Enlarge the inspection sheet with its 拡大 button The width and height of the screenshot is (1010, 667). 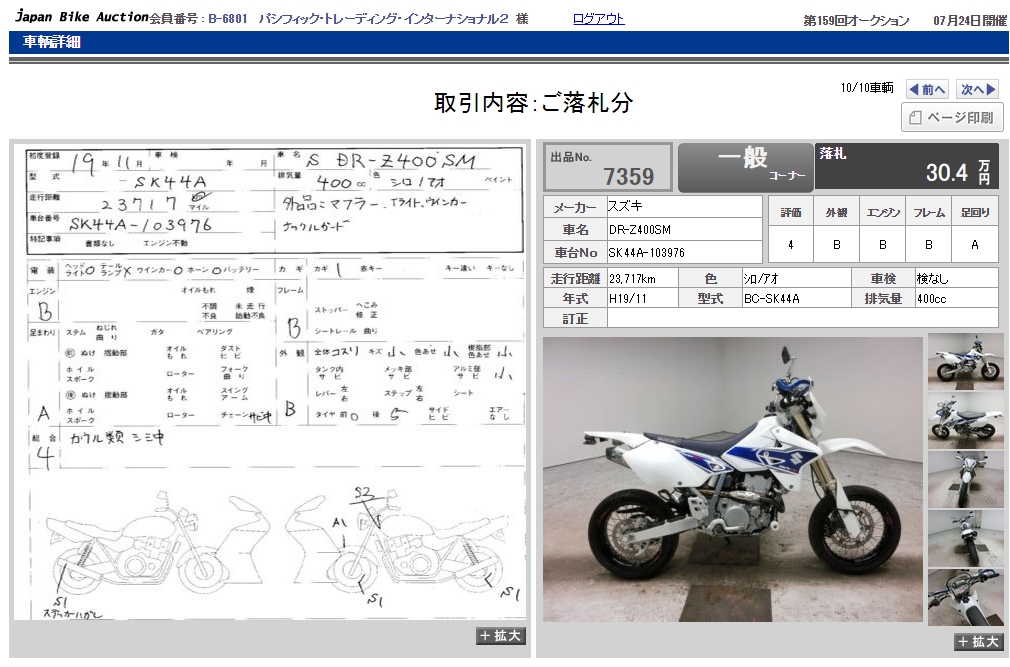[500, 635]
